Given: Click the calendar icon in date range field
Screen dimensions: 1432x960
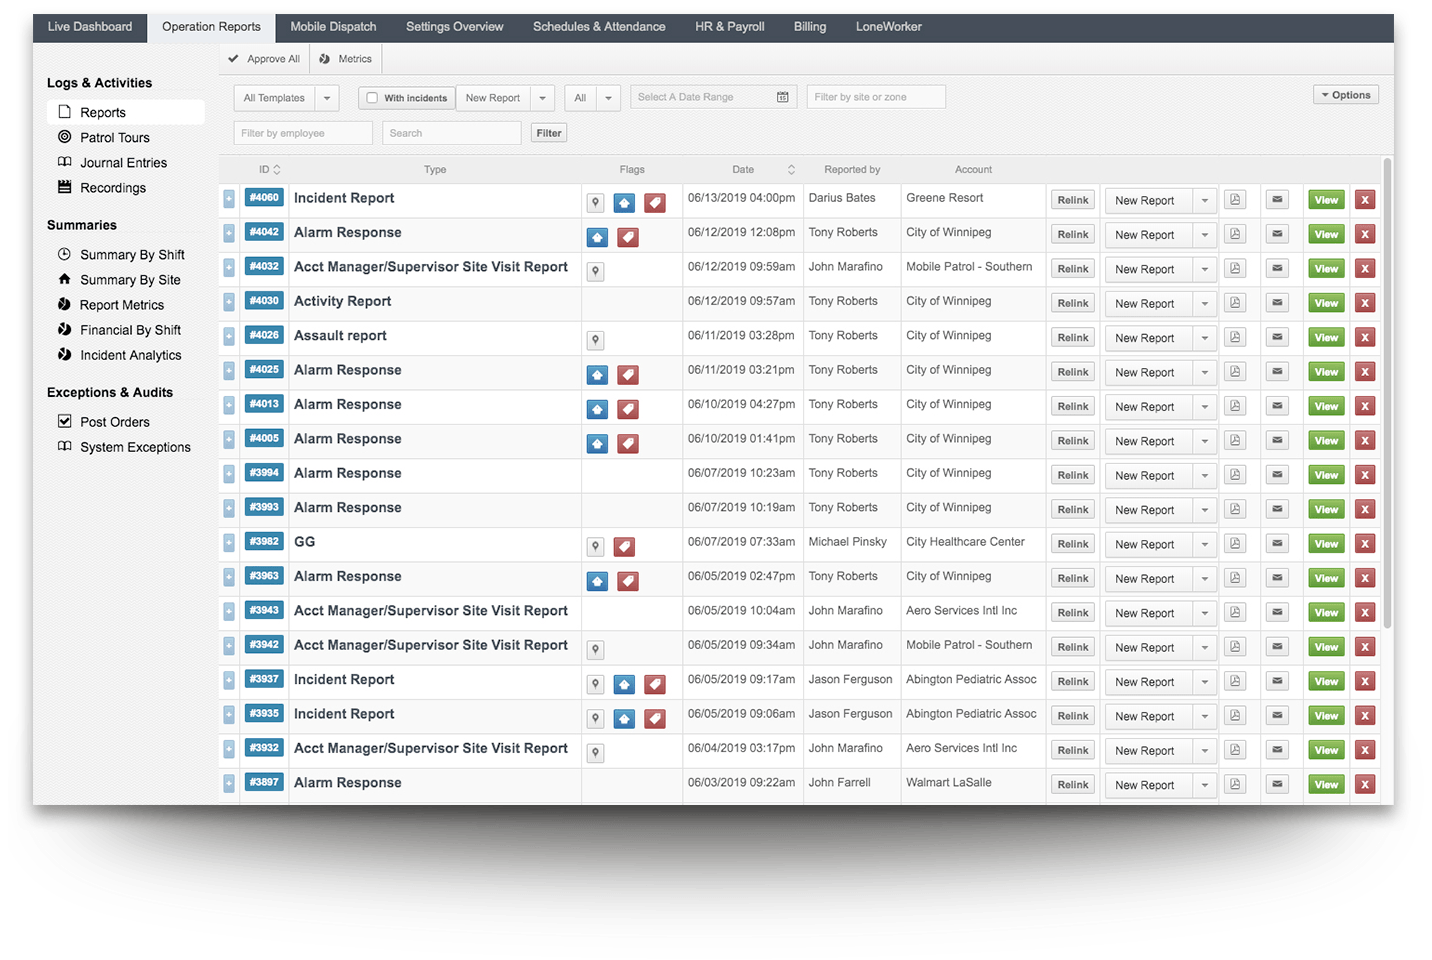Looking at the screenshot, I should coord(782,97).
